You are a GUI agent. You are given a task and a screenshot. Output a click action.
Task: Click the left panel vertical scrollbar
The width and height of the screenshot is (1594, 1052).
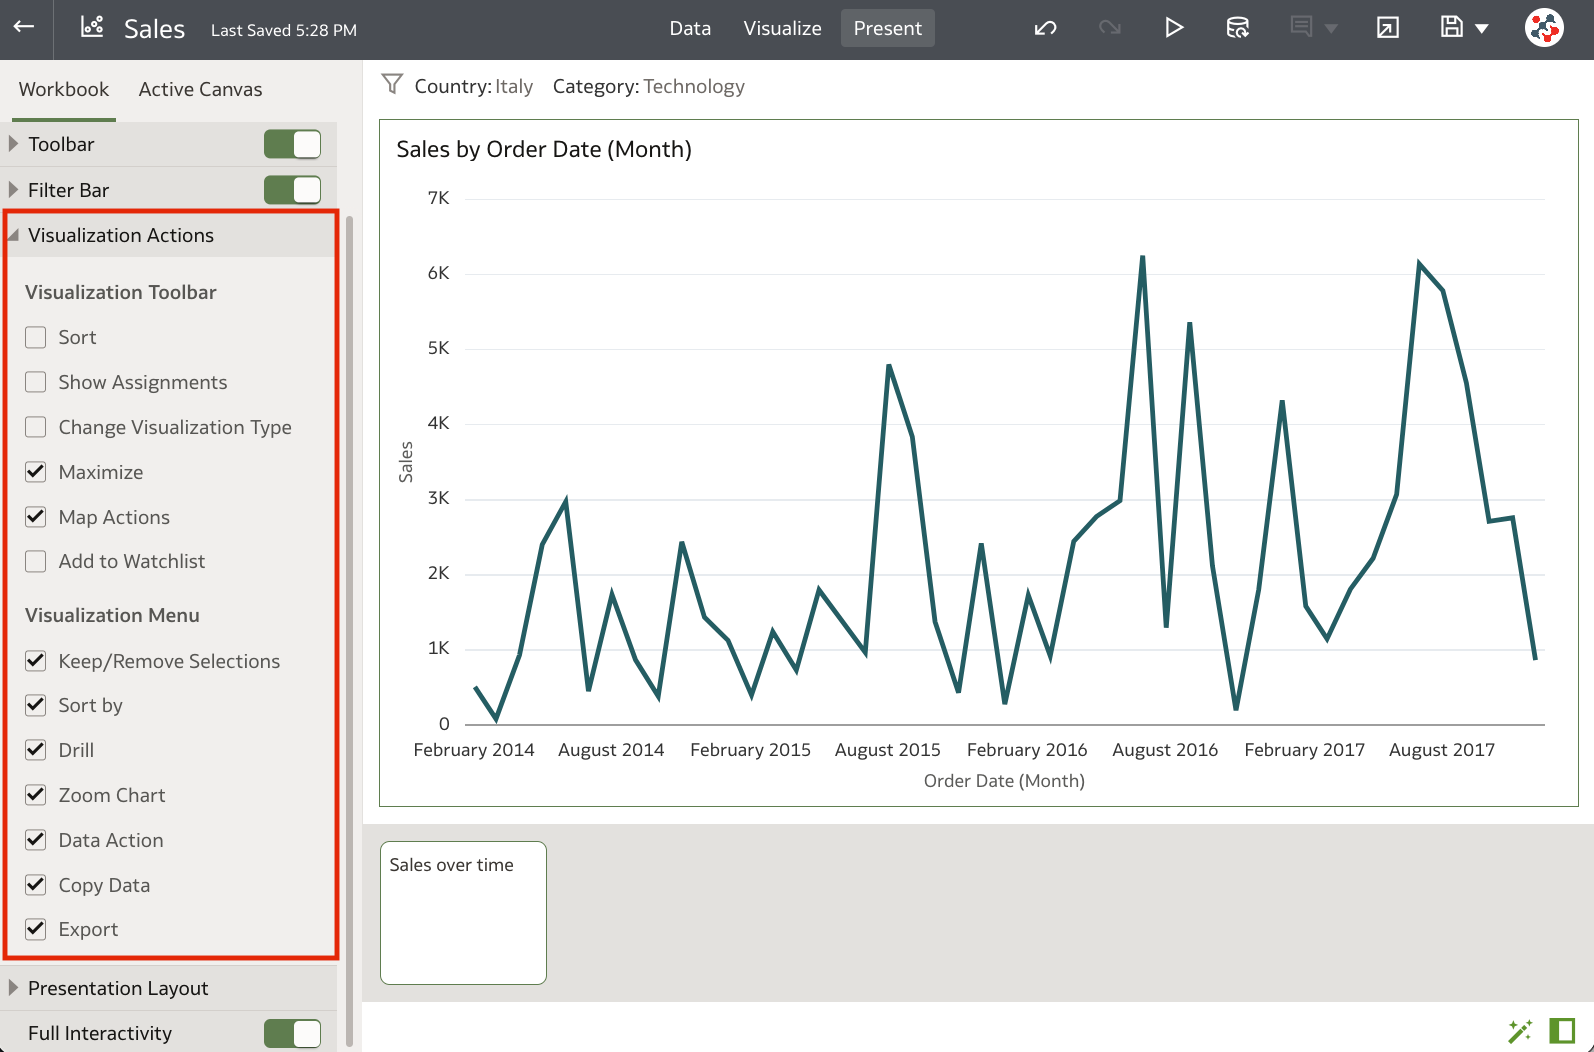click(x=349, y=630)
